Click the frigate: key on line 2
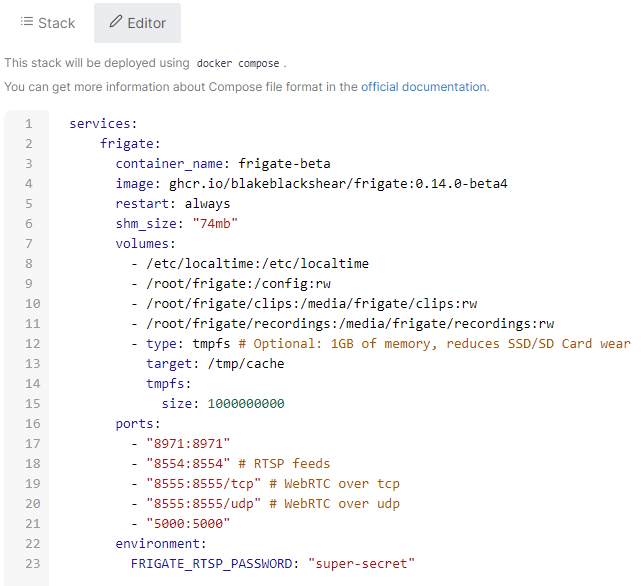Screen dimensions: 642x586 130,144
